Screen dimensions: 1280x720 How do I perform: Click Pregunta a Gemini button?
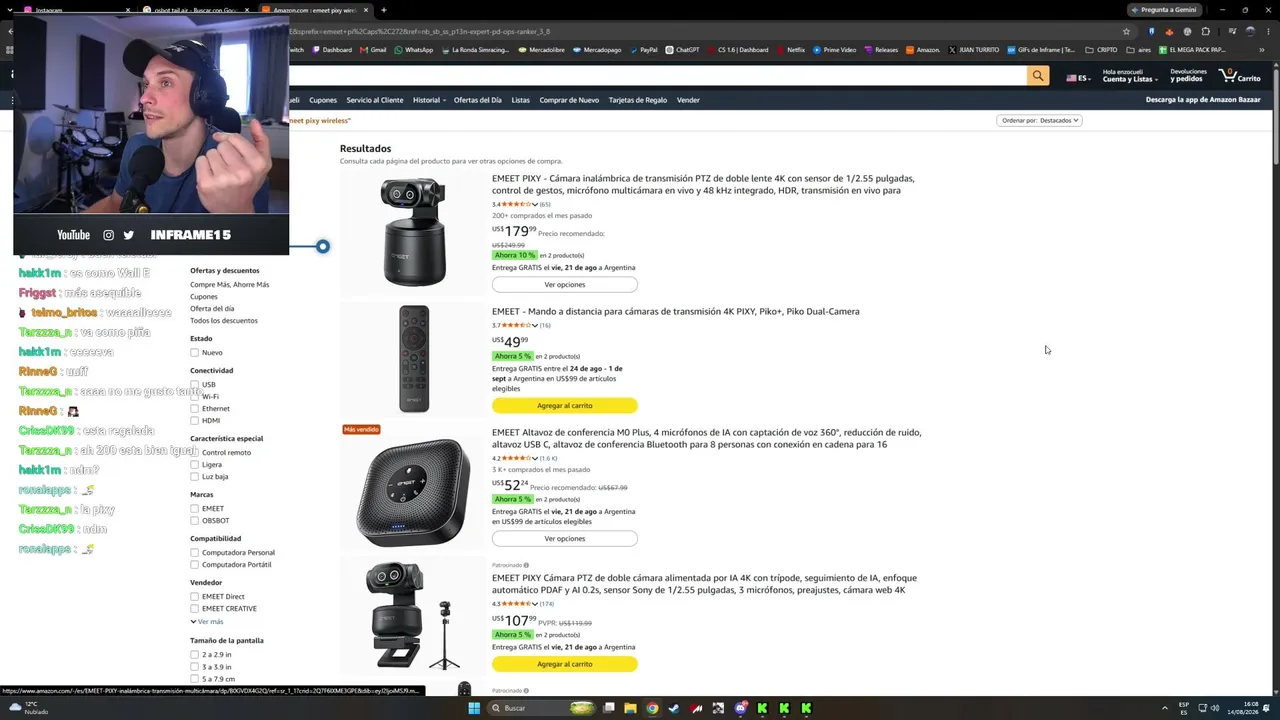pos(1164,10)
